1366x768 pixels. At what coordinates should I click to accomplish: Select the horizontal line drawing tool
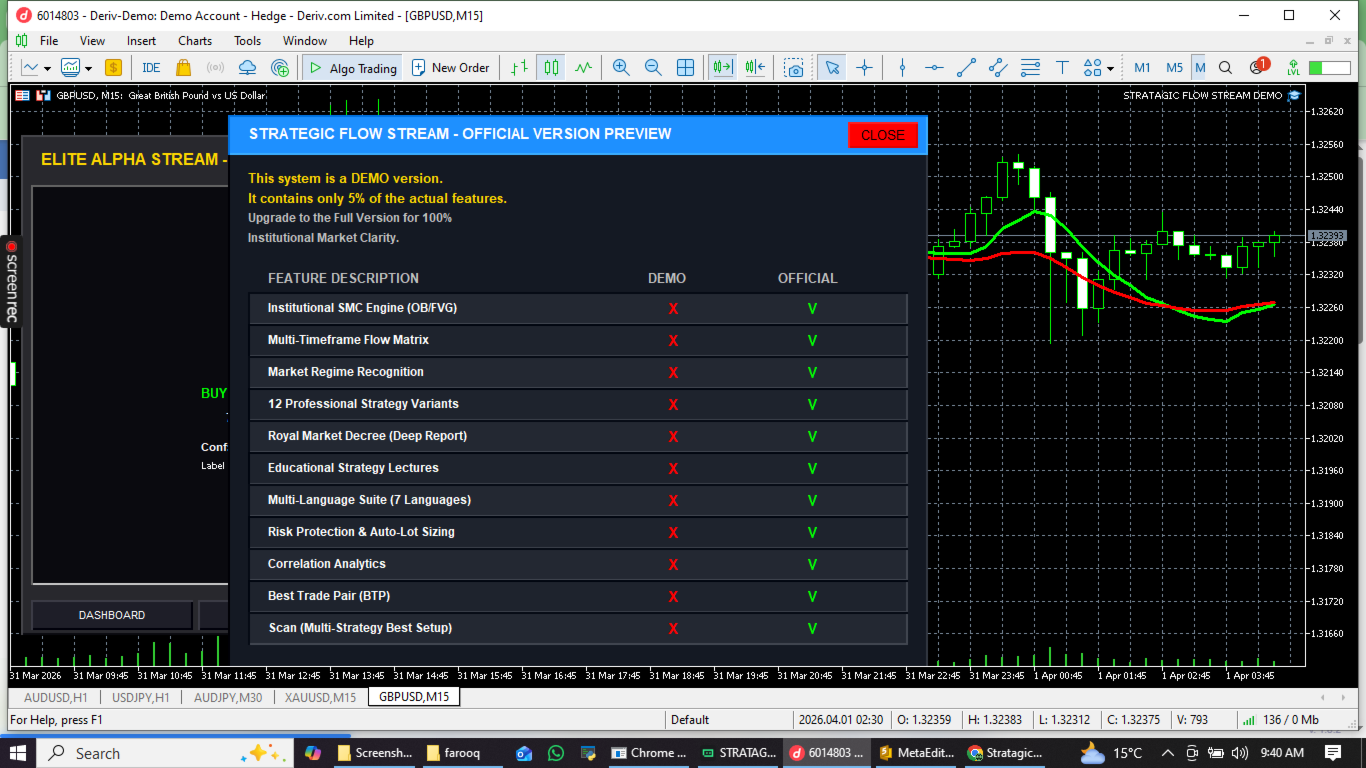click(x=934, y=68)
